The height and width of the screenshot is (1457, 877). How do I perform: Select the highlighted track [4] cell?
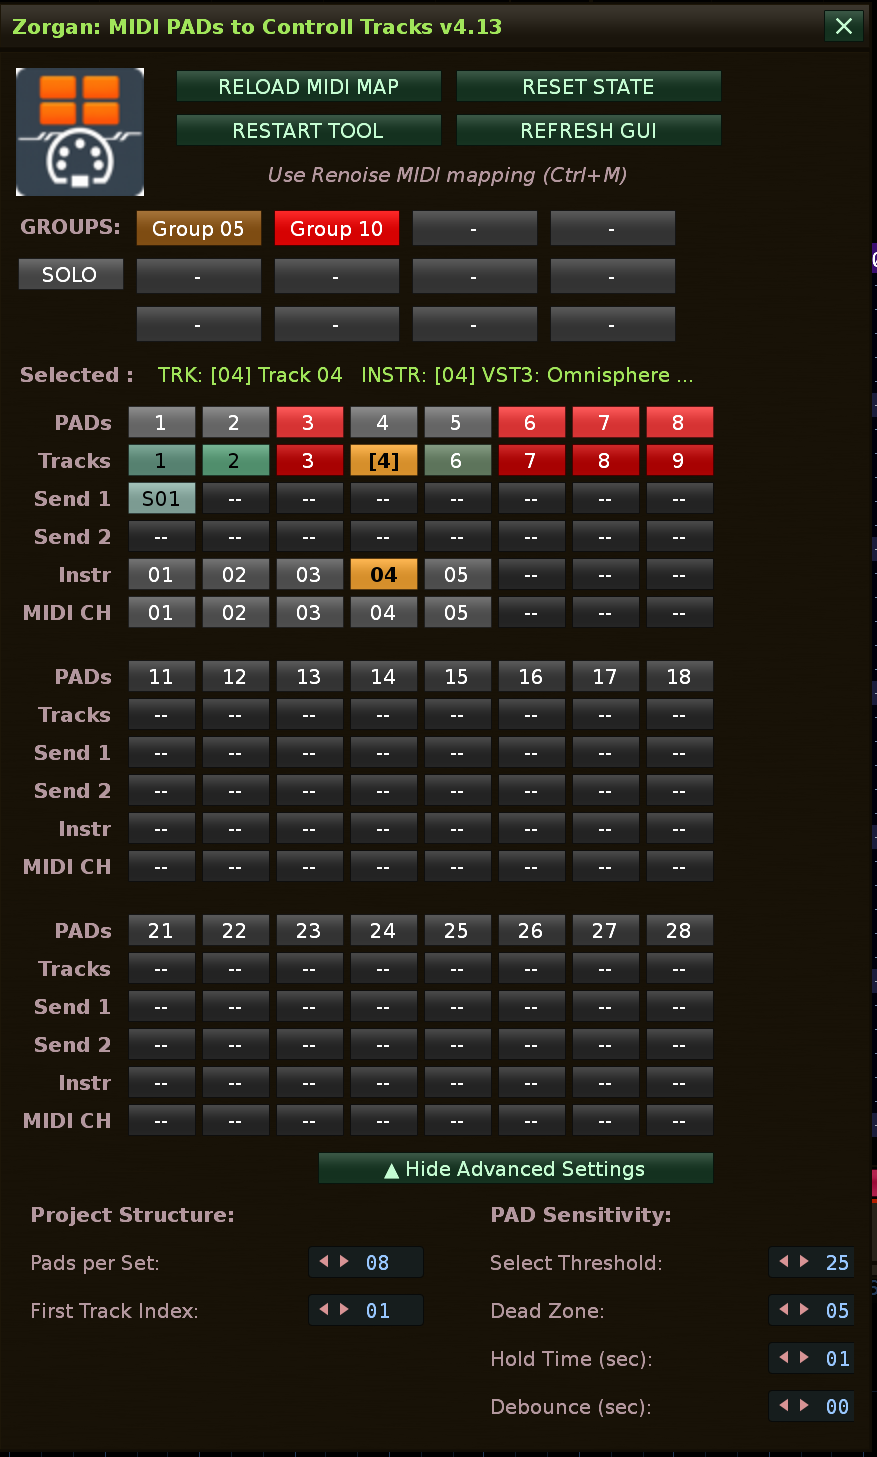(x=383, y=461)
